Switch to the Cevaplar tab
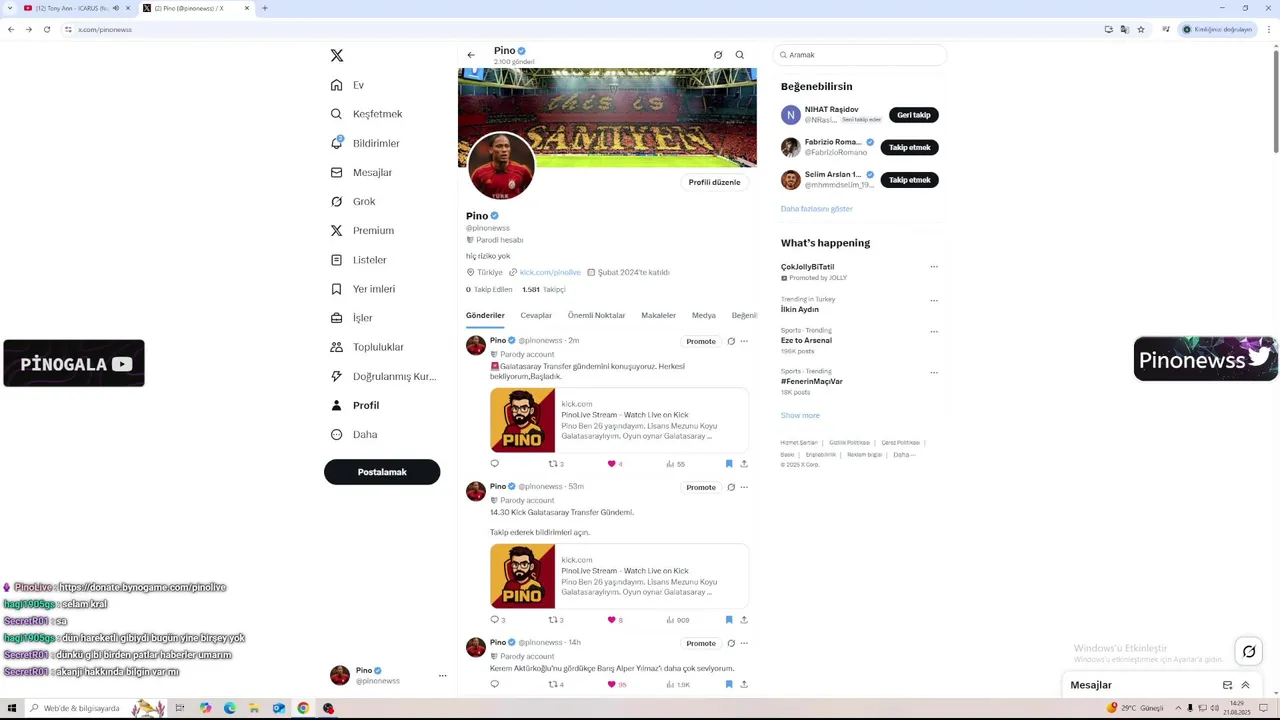 coord(536,315)
